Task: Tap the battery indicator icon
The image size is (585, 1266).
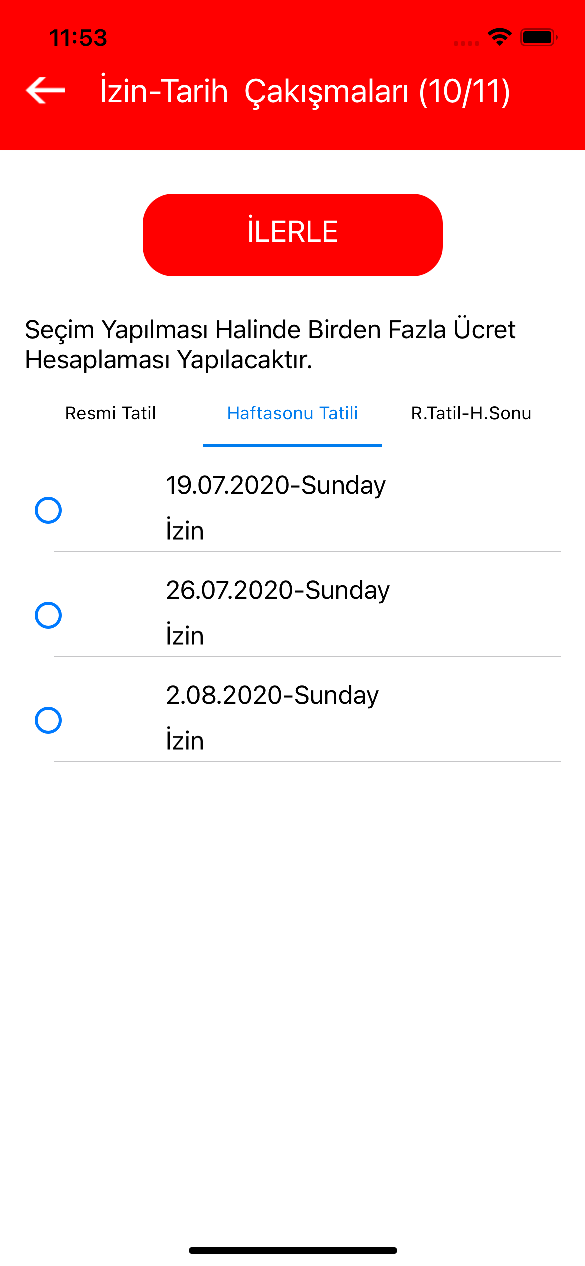Action: [538, 37]
